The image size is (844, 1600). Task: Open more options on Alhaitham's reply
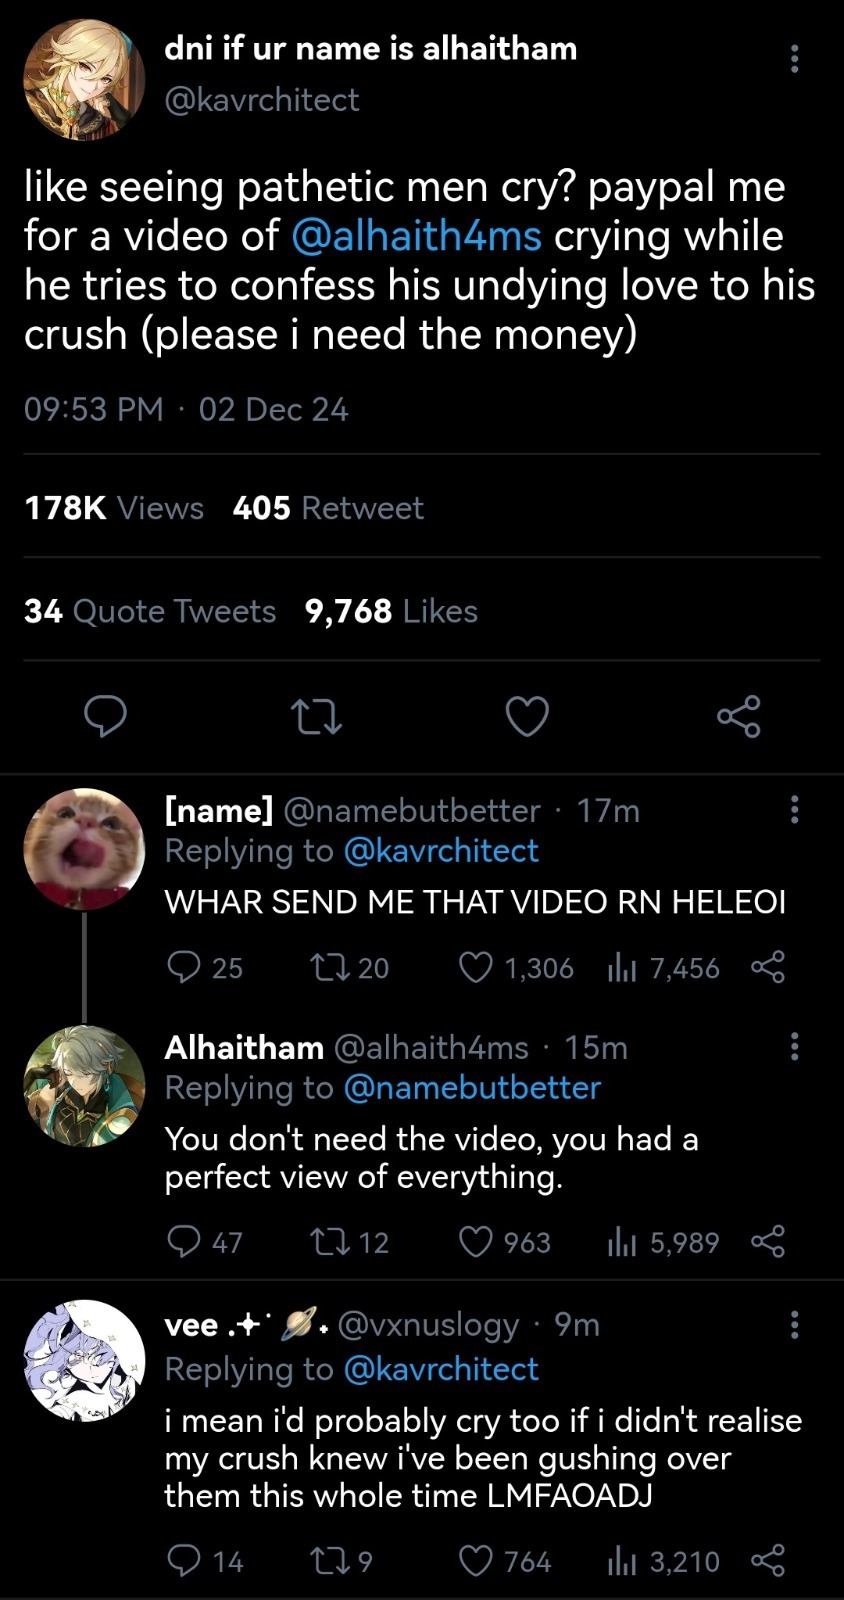click(795, 1047)
